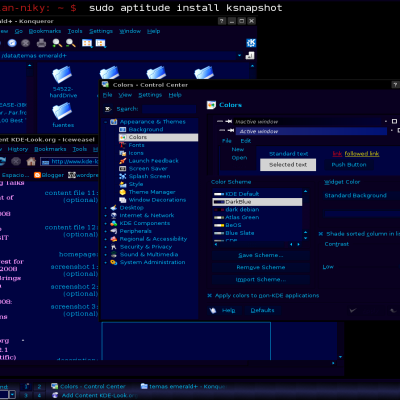
Task: Open the 54522-hardDrive folder
Action: click(x=63, y=82)
